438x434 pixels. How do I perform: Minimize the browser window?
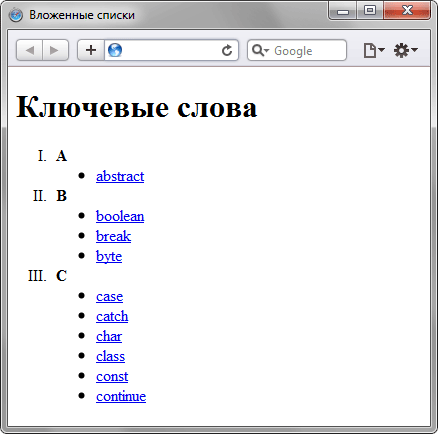coord(343,11)
